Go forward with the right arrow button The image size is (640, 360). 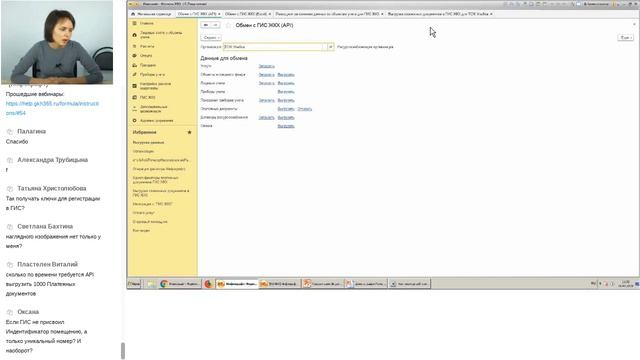tap(215, 25)
